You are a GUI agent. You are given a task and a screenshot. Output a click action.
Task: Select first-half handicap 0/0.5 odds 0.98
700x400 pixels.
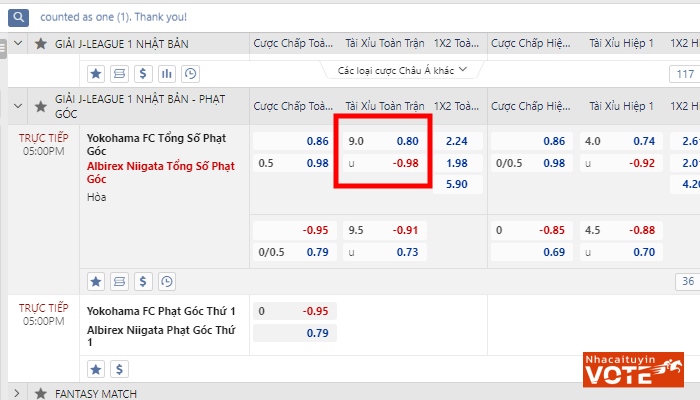[532, 163]
